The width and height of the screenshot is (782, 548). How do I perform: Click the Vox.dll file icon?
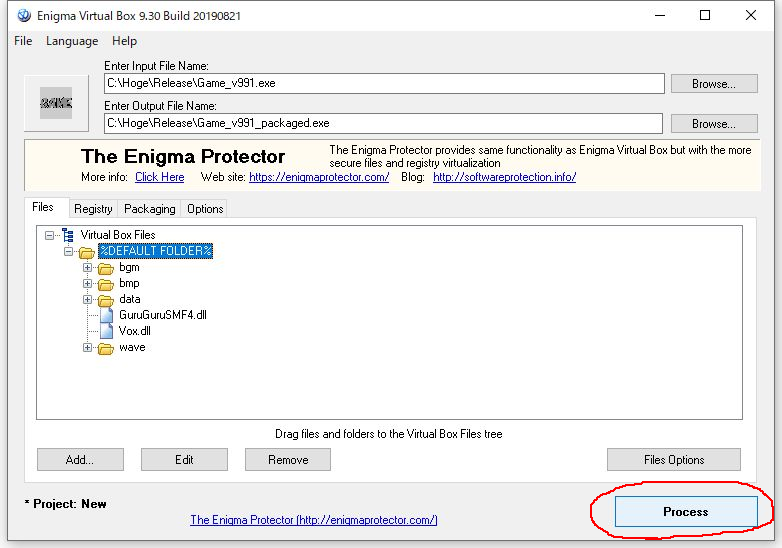[107, 331]
